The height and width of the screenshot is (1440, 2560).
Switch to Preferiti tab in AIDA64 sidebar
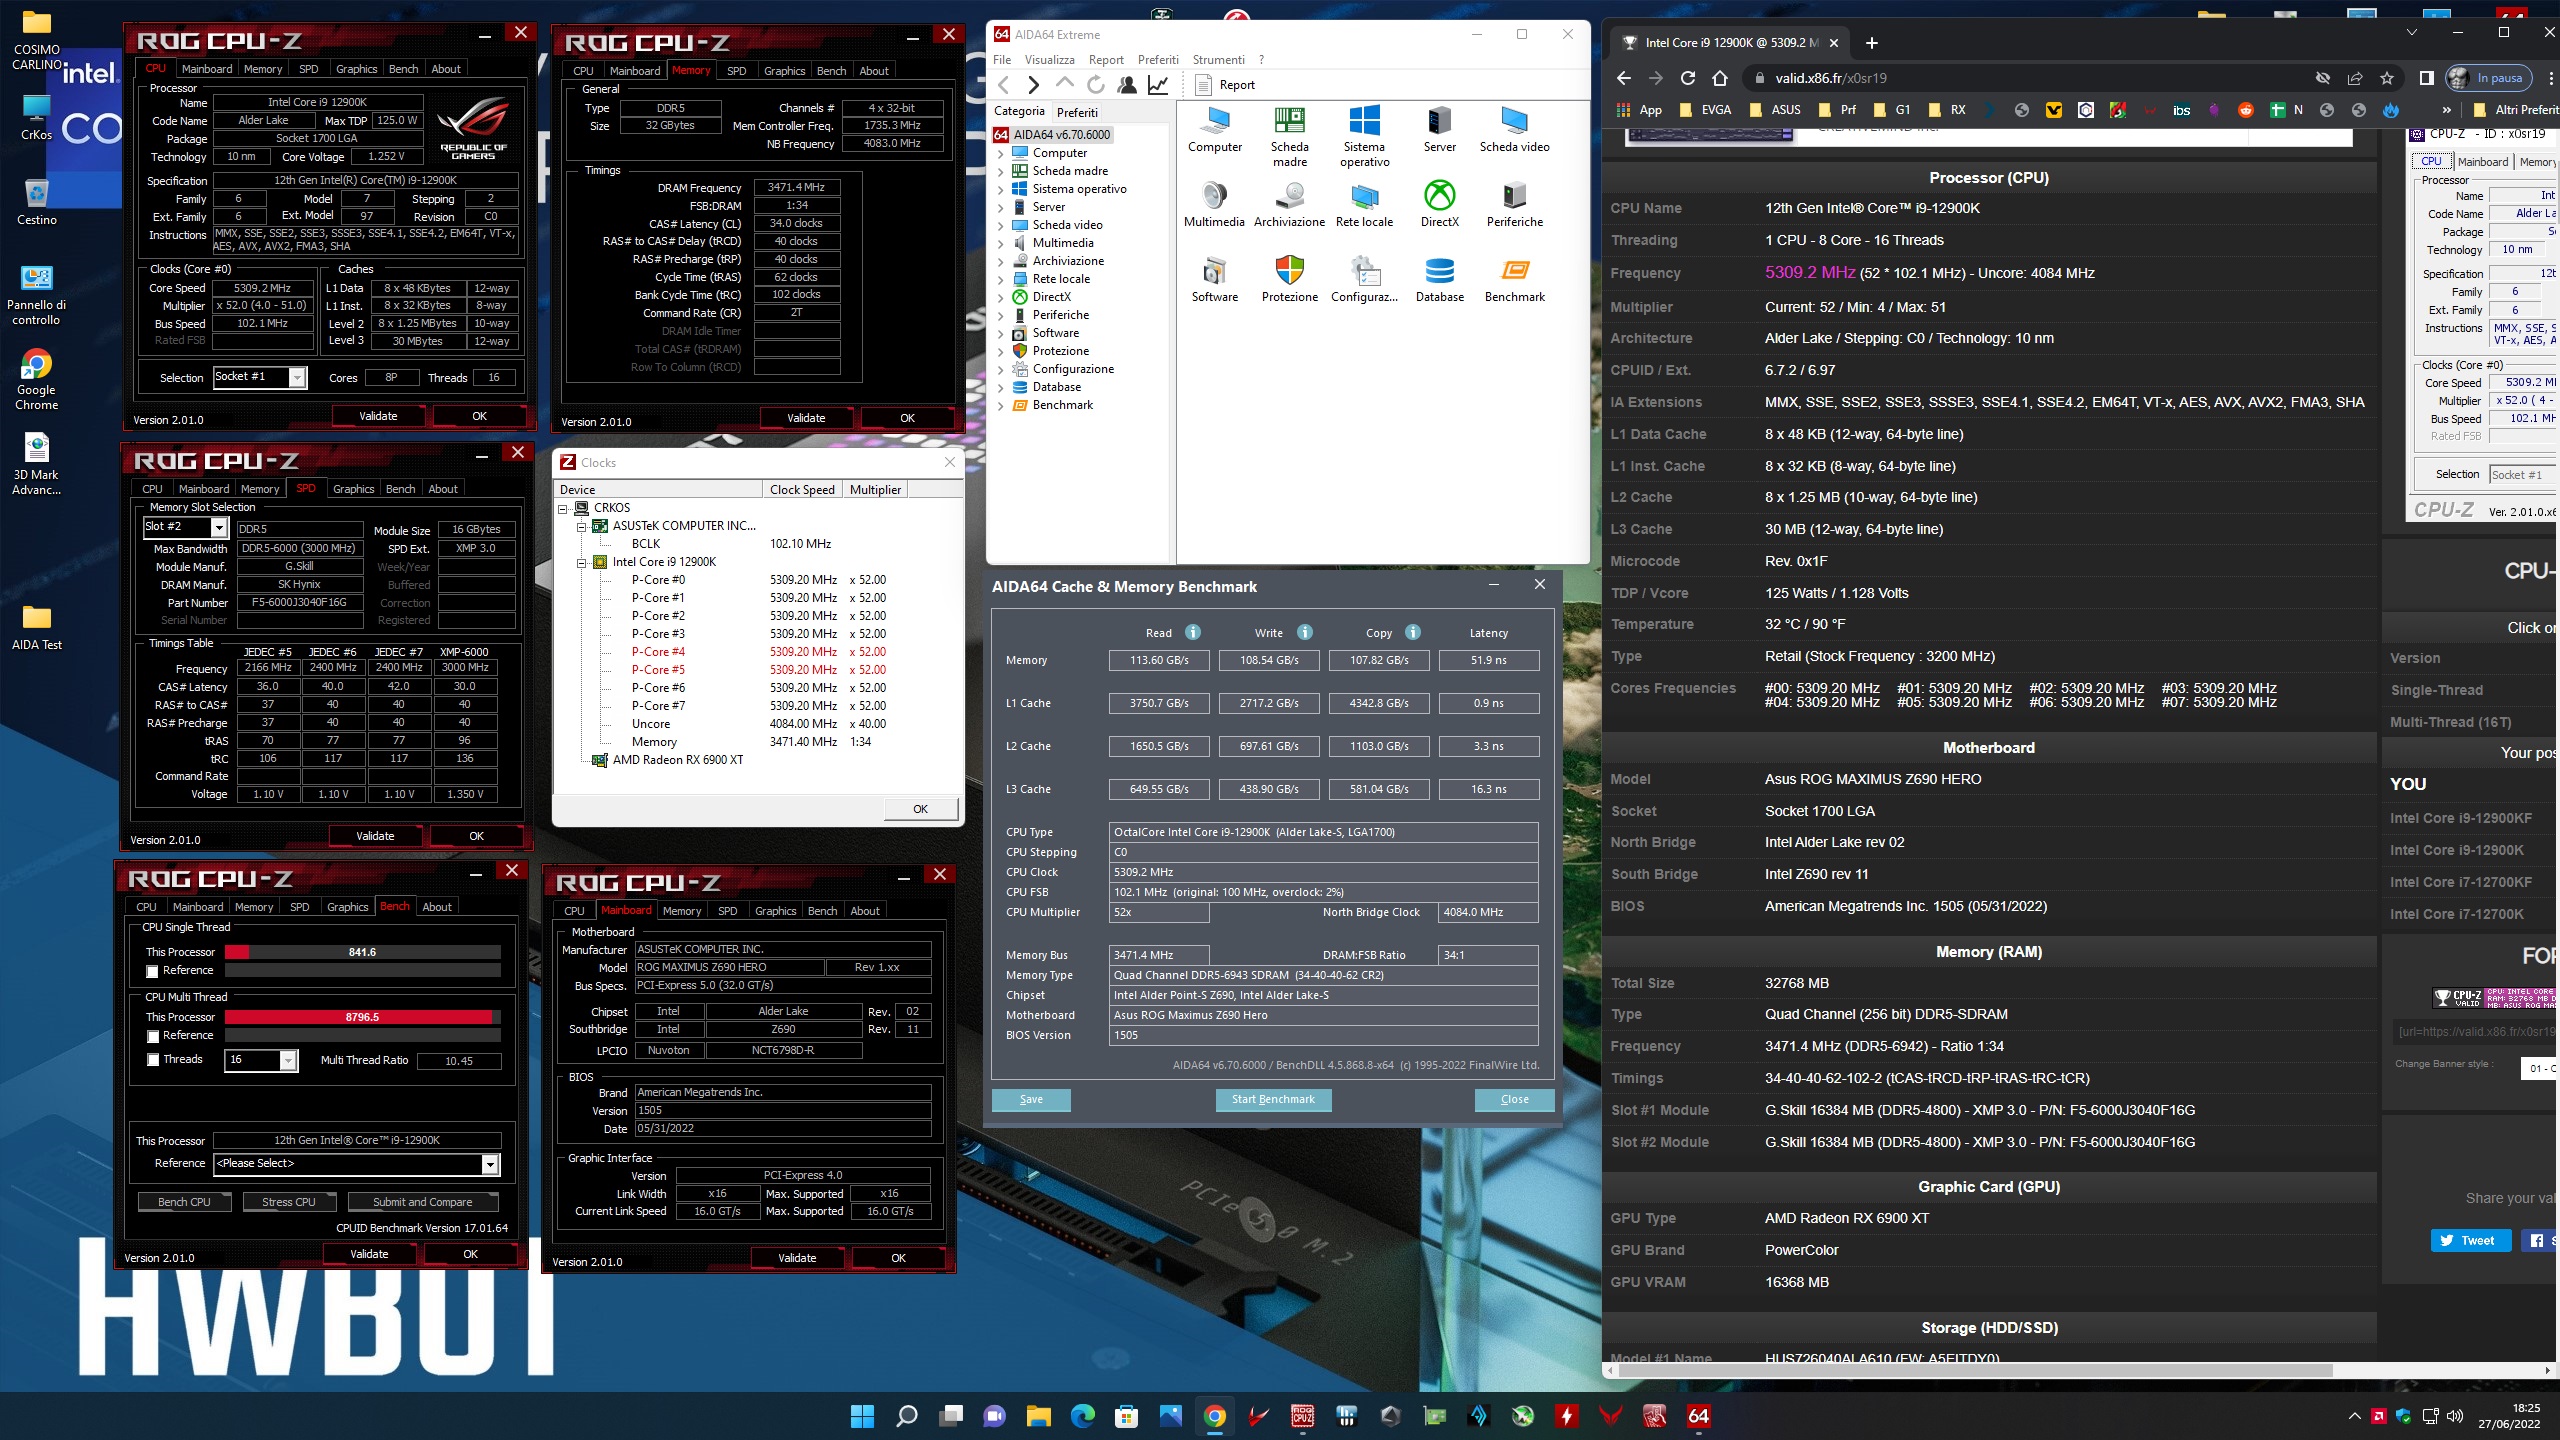(1077, 112)
